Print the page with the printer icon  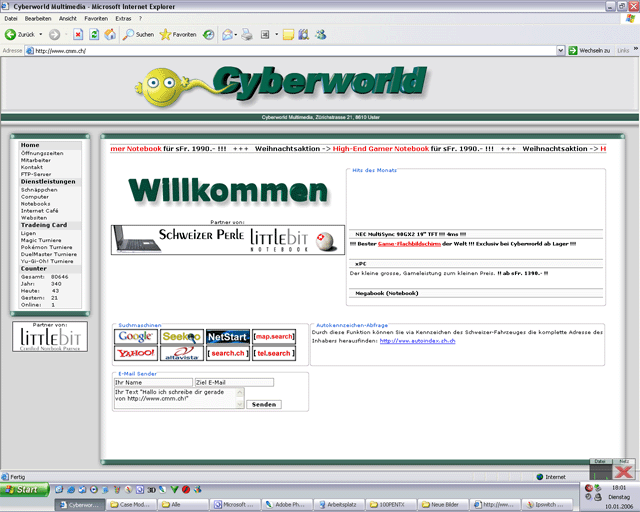(x=247, y=35)
